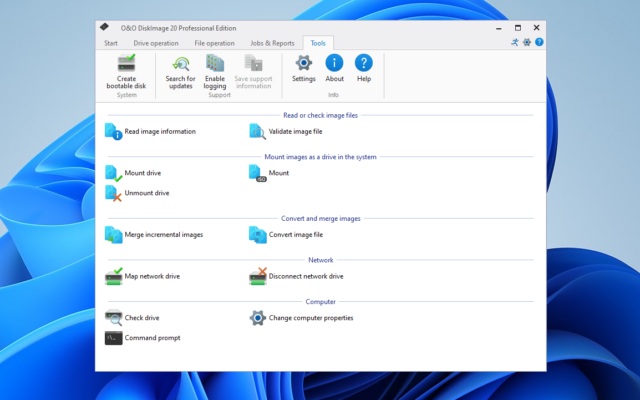Screen dimensions: 640x400
Task: Switch to the Drive operation tab
Action: (x=156, y=43)
